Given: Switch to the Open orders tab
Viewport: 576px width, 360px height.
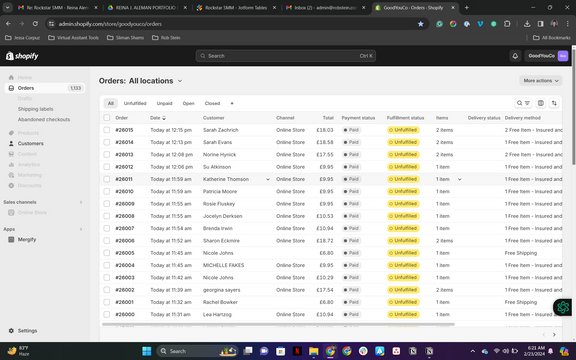Looking at the screenshot, I should click(x=188, y=104).
